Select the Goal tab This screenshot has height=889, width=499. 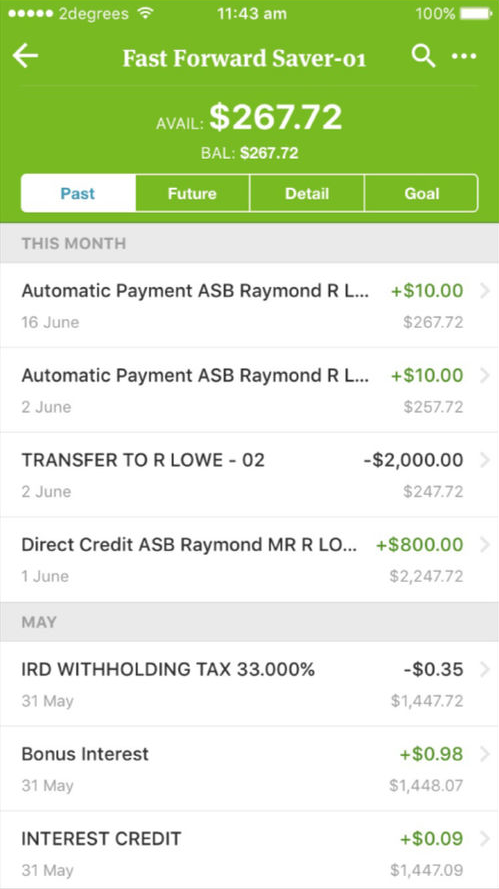click(x=421, y=193)
